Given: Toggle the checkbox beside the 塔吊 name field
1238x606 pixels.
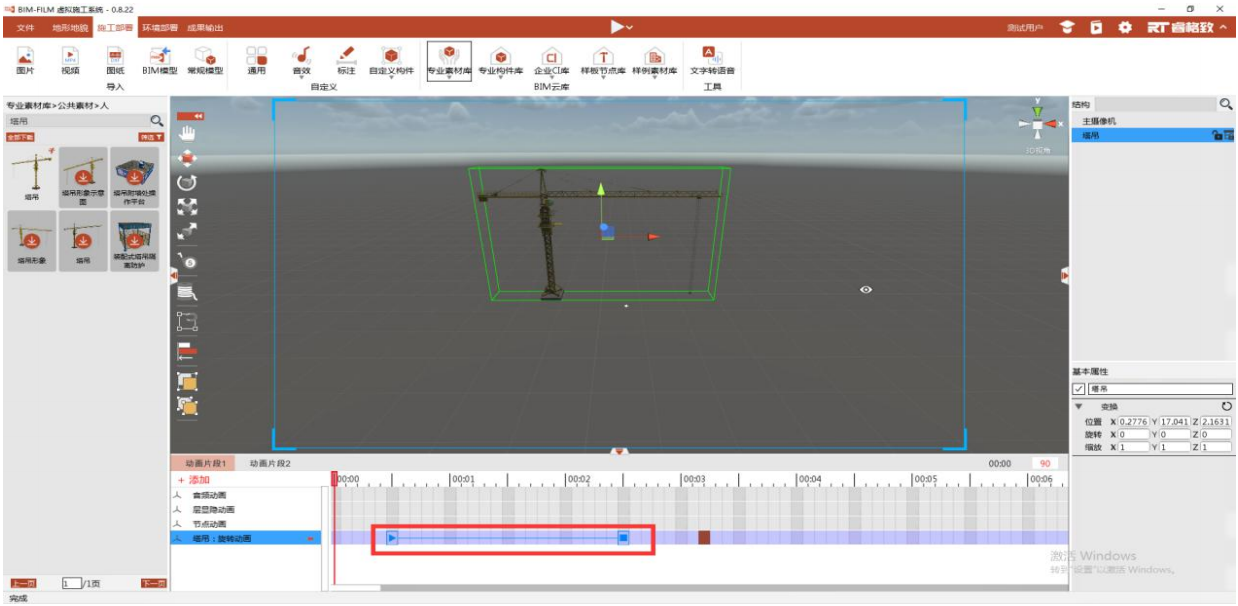Looking at the screenshot, I should pyautogui.click(x=1079, y=389).
